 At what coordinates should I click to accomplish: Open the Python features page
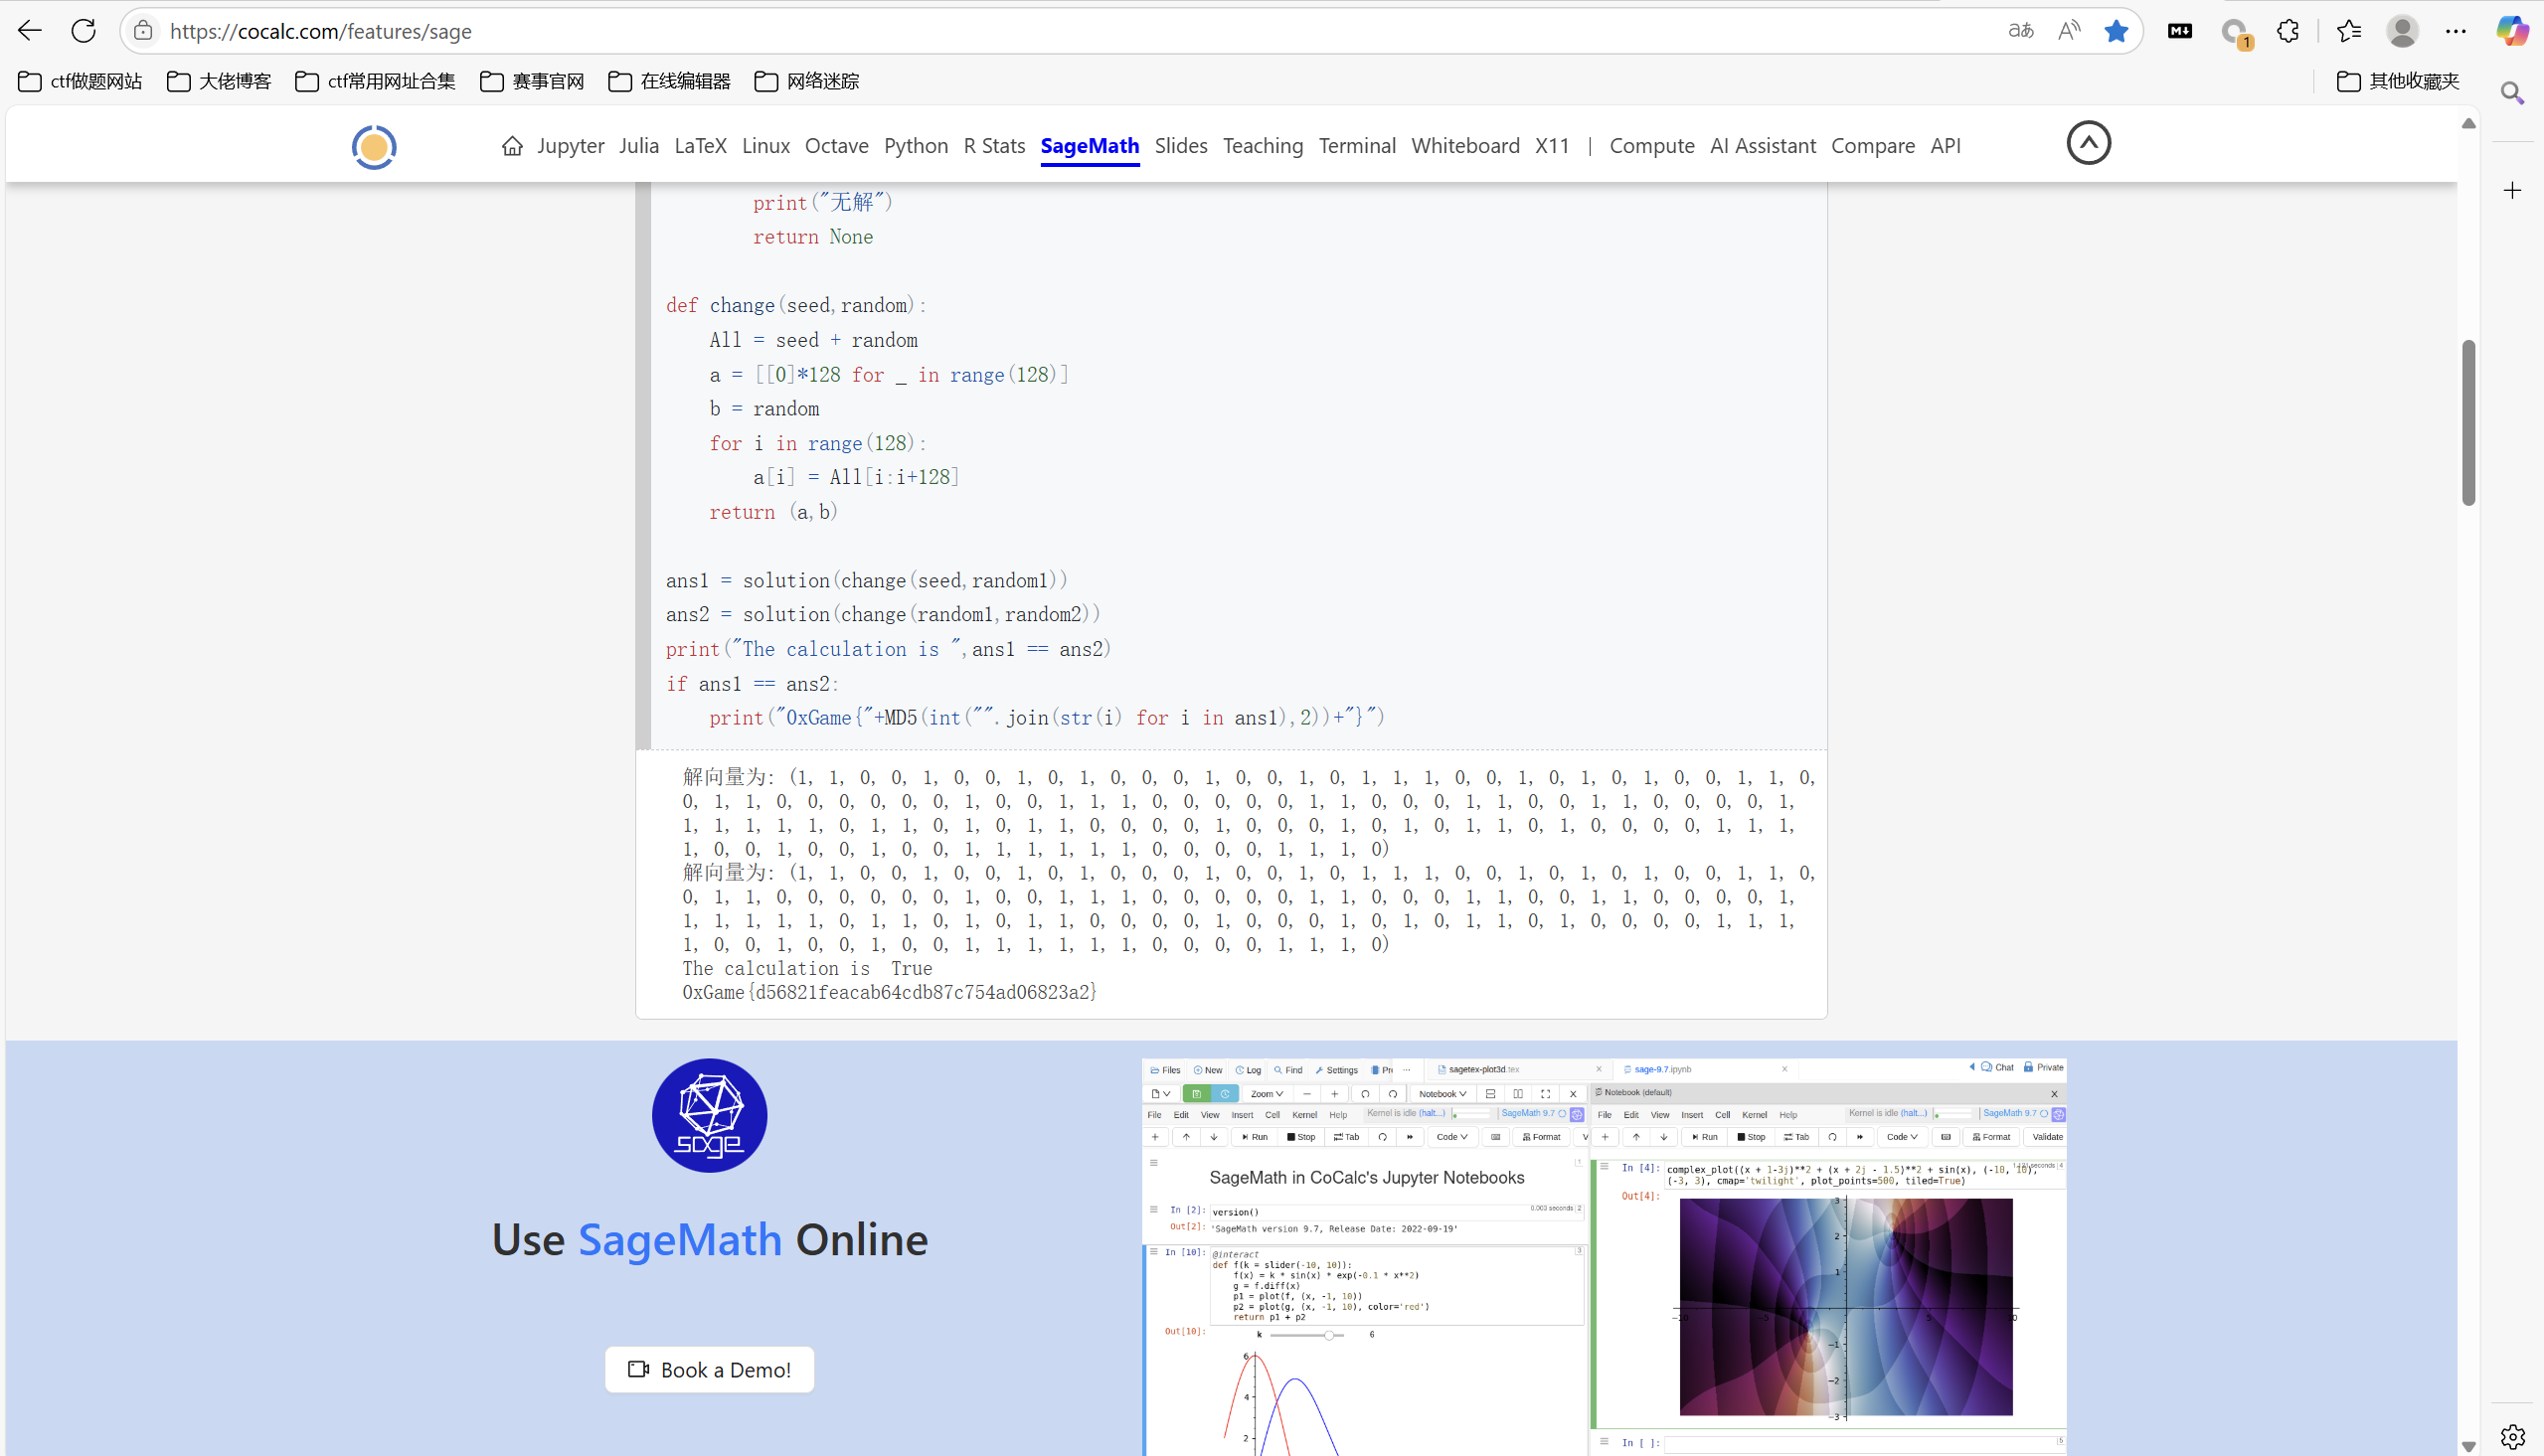[916, 146]
